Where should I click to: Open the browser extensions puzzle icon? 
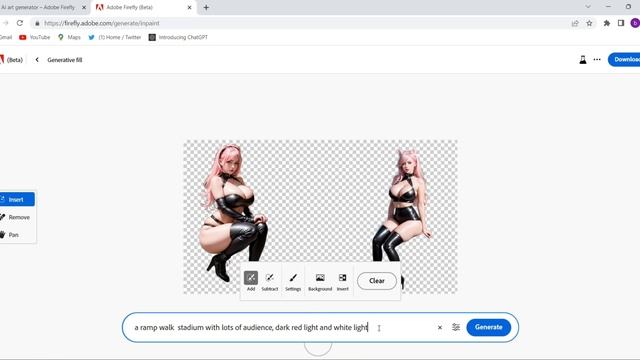pos(607,23)
